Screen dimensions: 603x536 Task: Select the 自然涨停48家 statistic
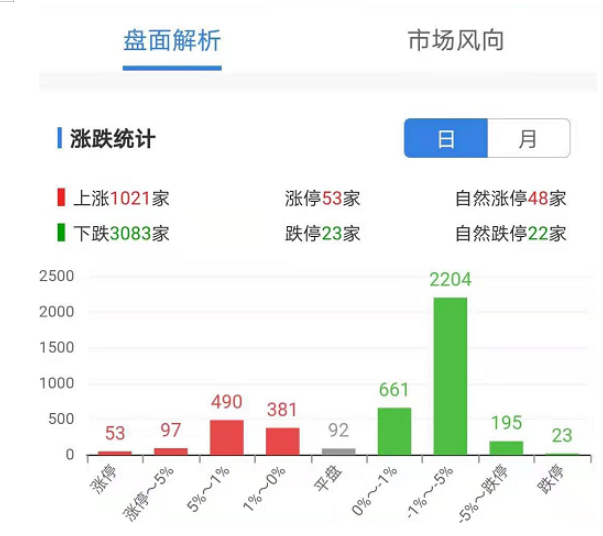tap(510, 198)
